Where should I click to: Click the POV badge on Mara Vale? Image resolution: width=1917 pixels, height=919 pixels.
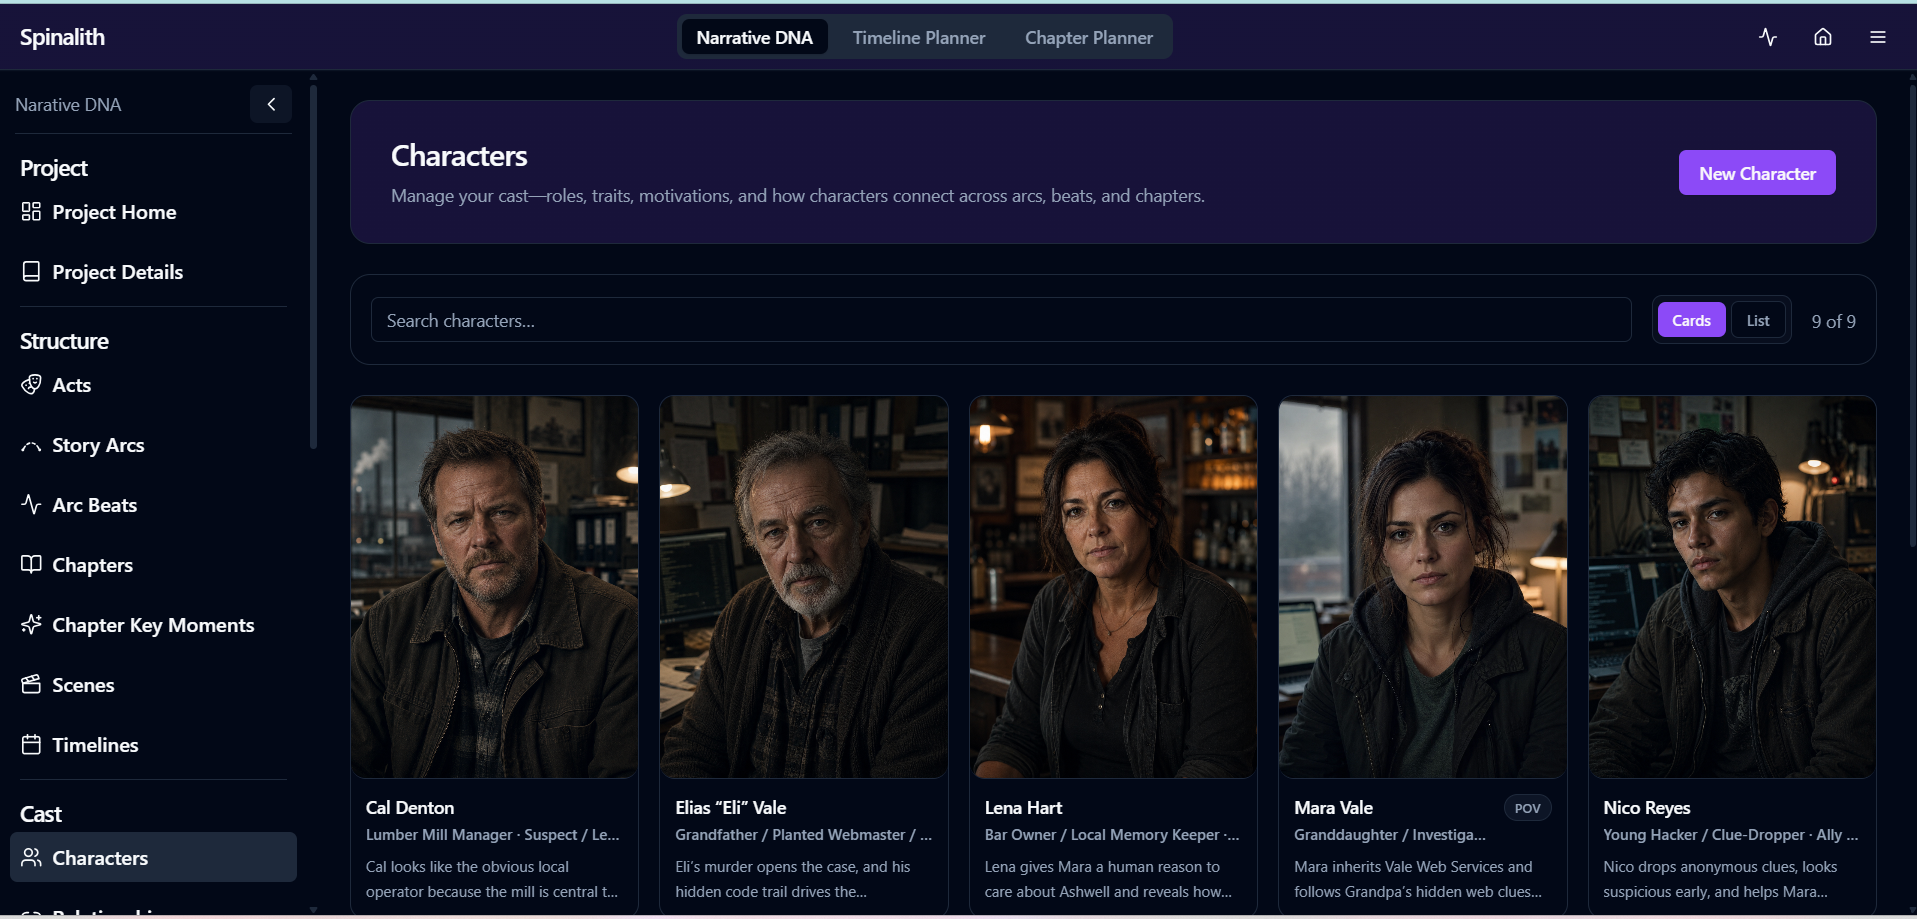(1527, 808)
